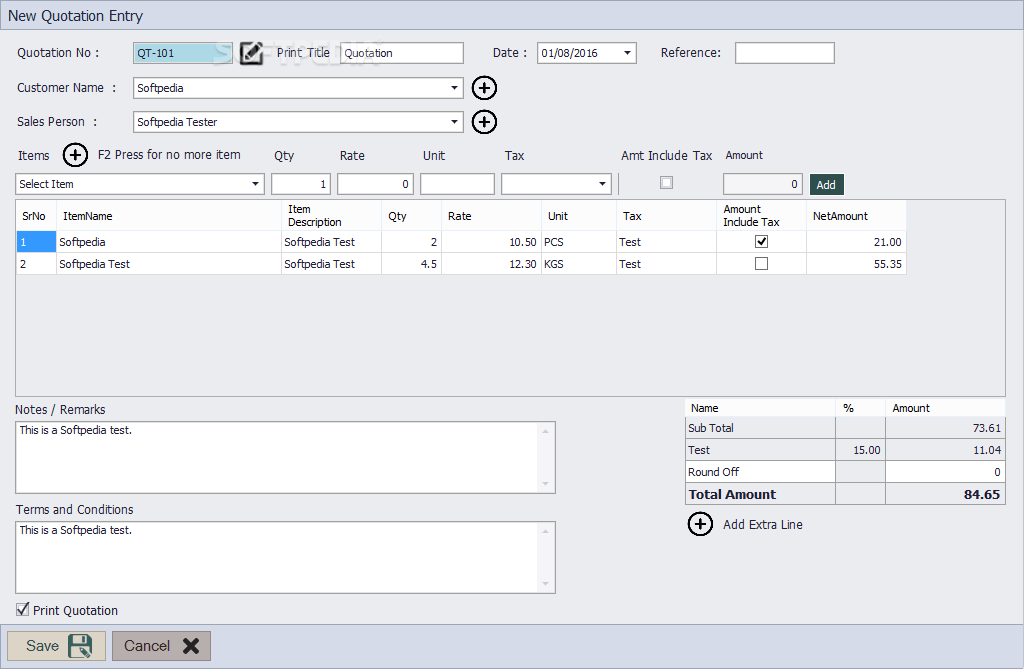Cancel the quotation entry
The height and width of the screenshot is (669, 1024).
tap(161, 646)
